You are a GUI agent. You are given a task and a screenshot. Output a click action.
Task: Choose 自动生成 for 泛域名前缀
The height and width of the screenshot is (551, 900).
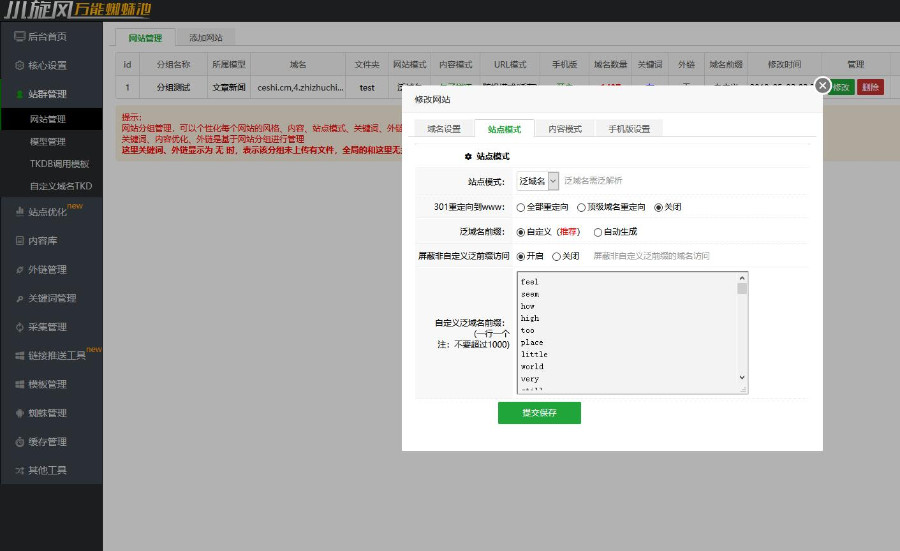(x=598, y=231)
